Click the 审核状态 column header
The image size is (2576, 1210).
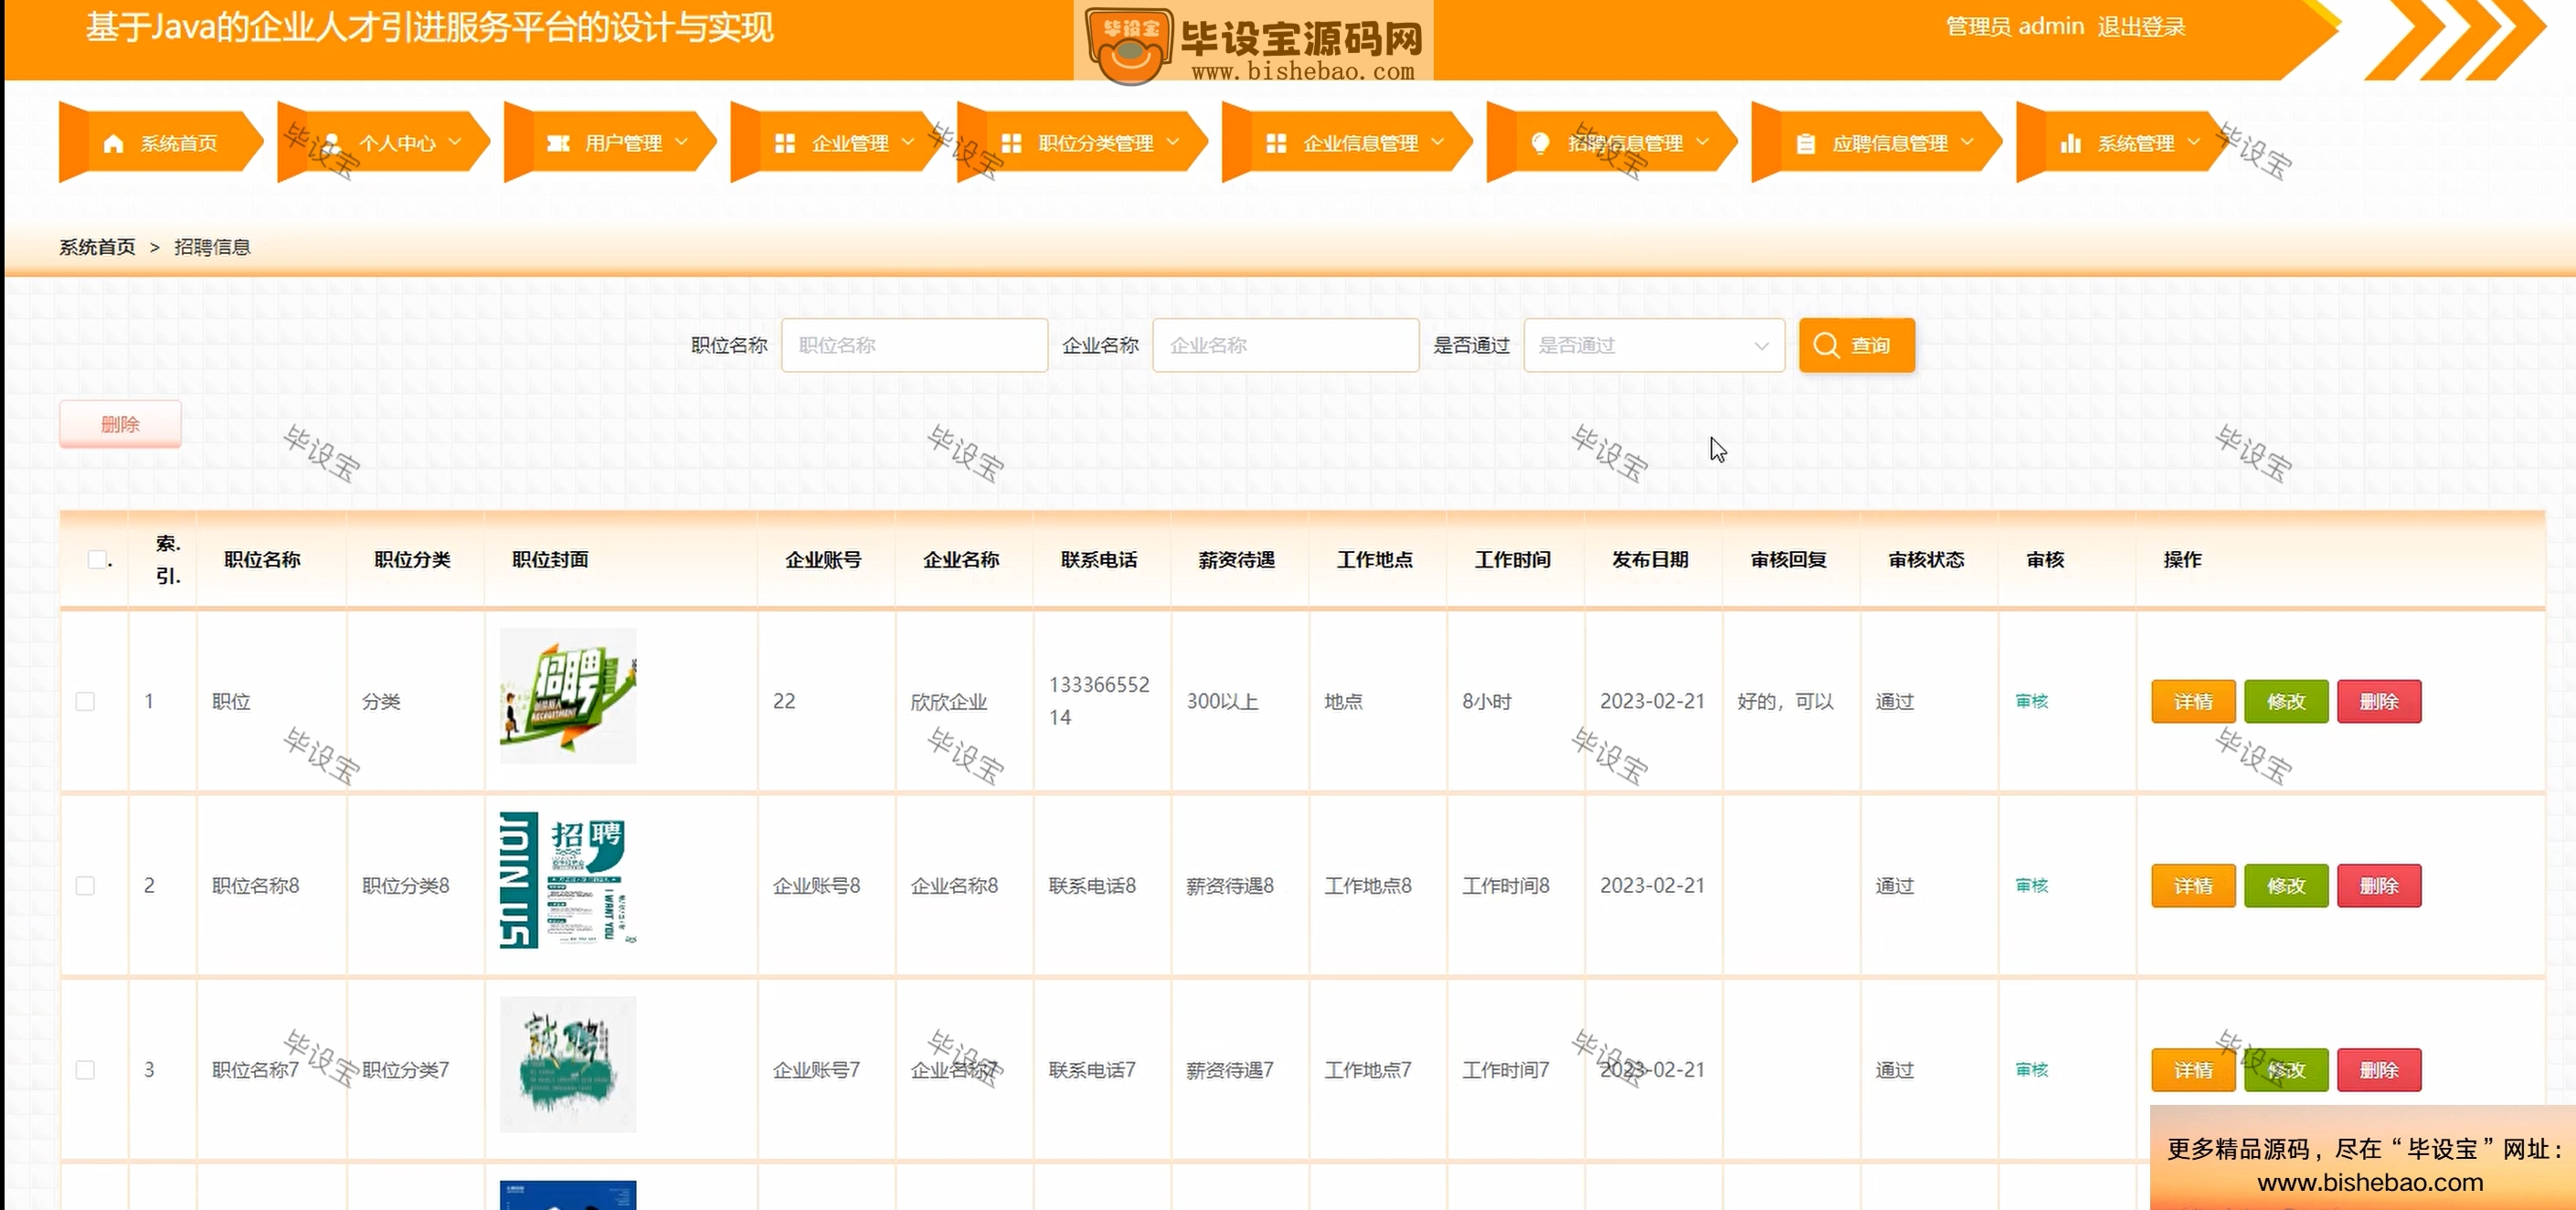pyautogui.click(x=1926, y=560)
